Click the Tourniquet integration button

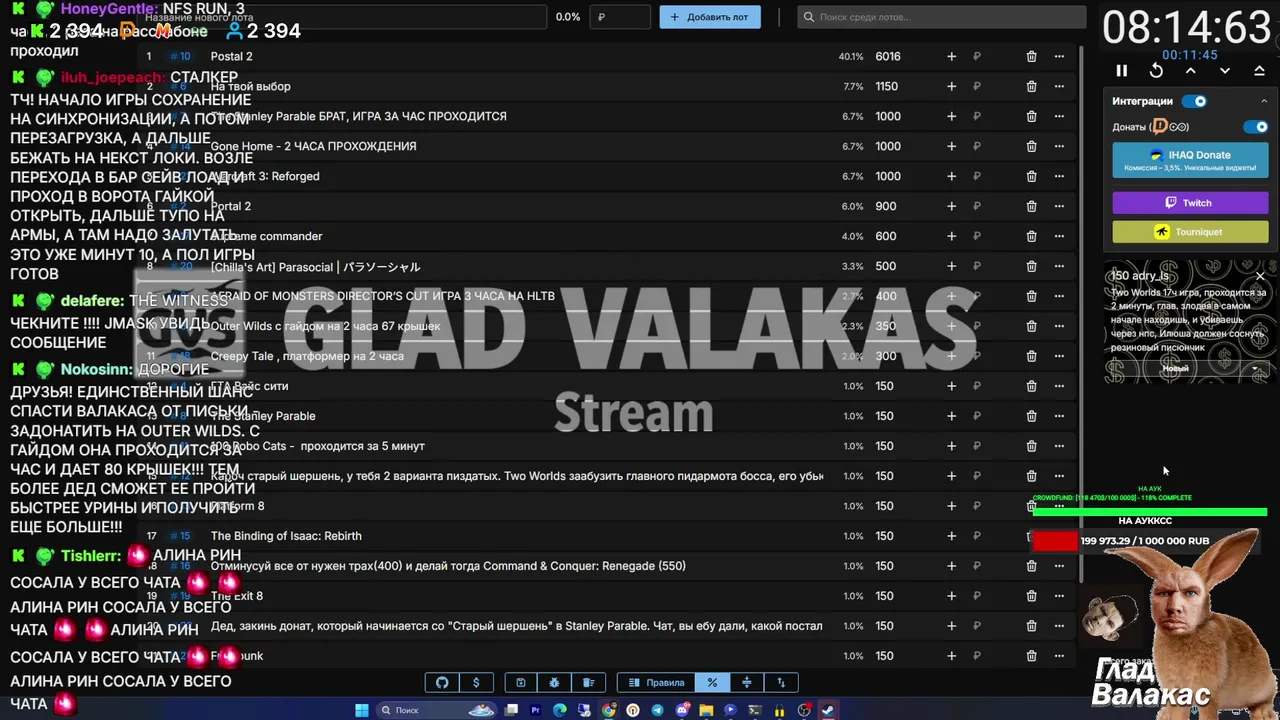click(x=1190, y=232)
